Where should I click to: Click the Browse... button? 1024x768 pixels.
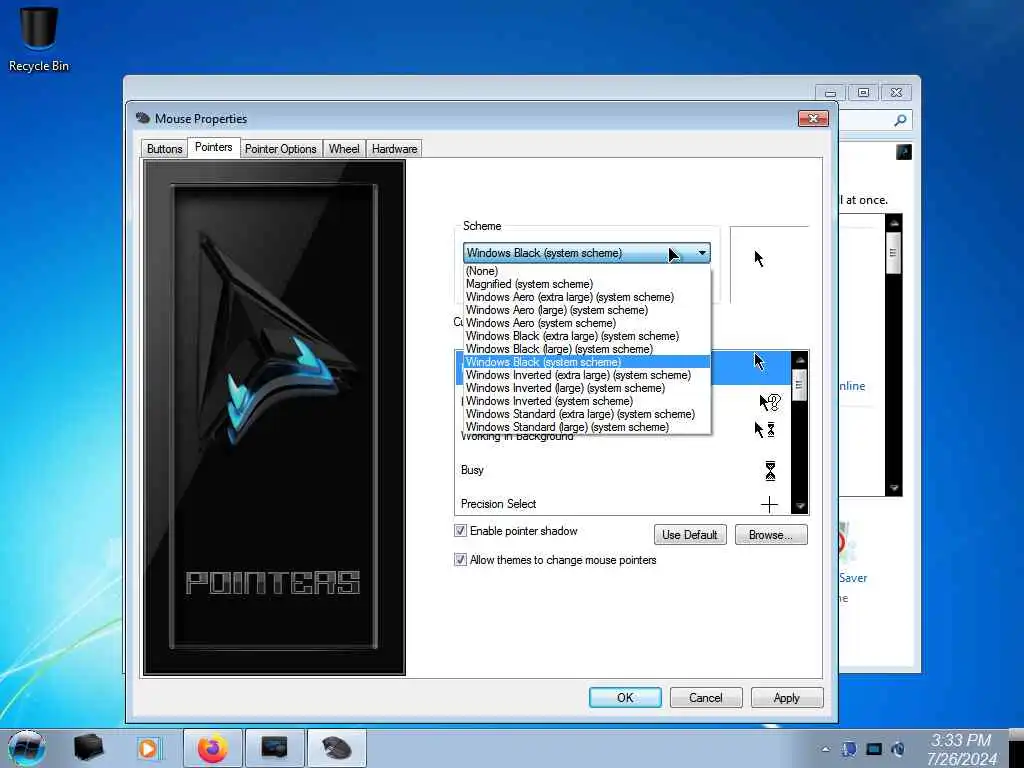[771, 535]
